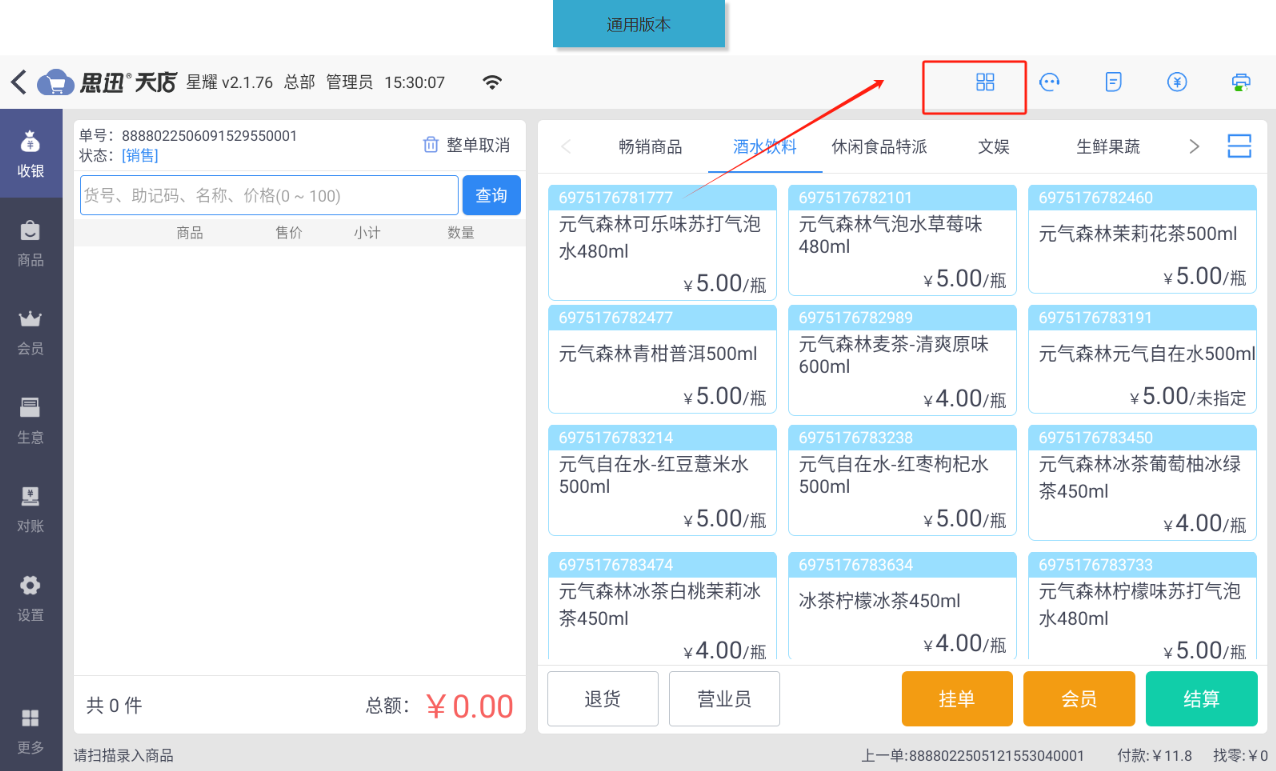Click the 营业员 salesperson button
Viewport: 1276px width, 771px height.
click(x=724, y=698)
